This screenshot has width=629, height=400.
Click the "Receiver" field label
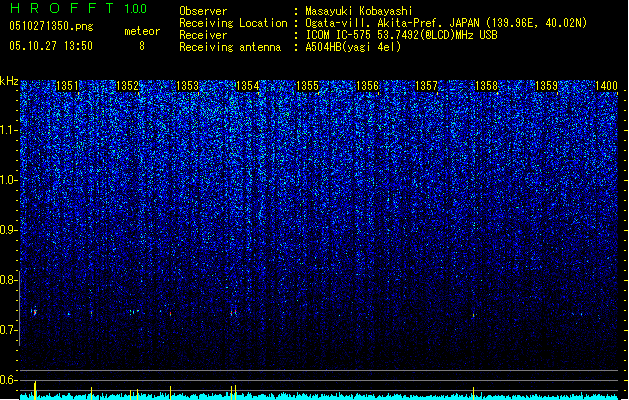(203, 35)
